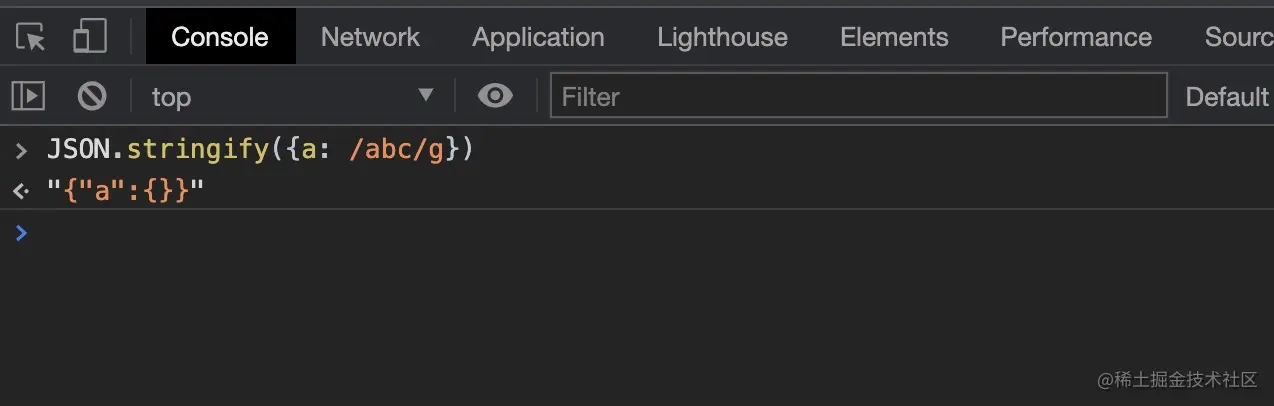
Task: Go to the Elements tab
Action: tap(894, 37)
